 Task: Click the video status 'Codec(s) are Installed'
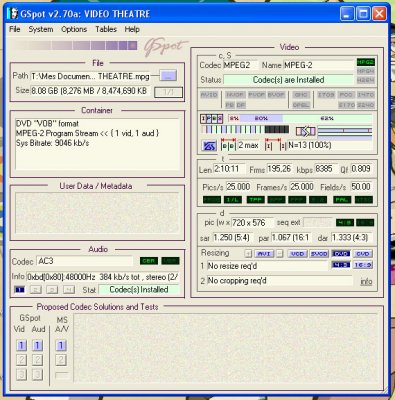click(288, 80)
